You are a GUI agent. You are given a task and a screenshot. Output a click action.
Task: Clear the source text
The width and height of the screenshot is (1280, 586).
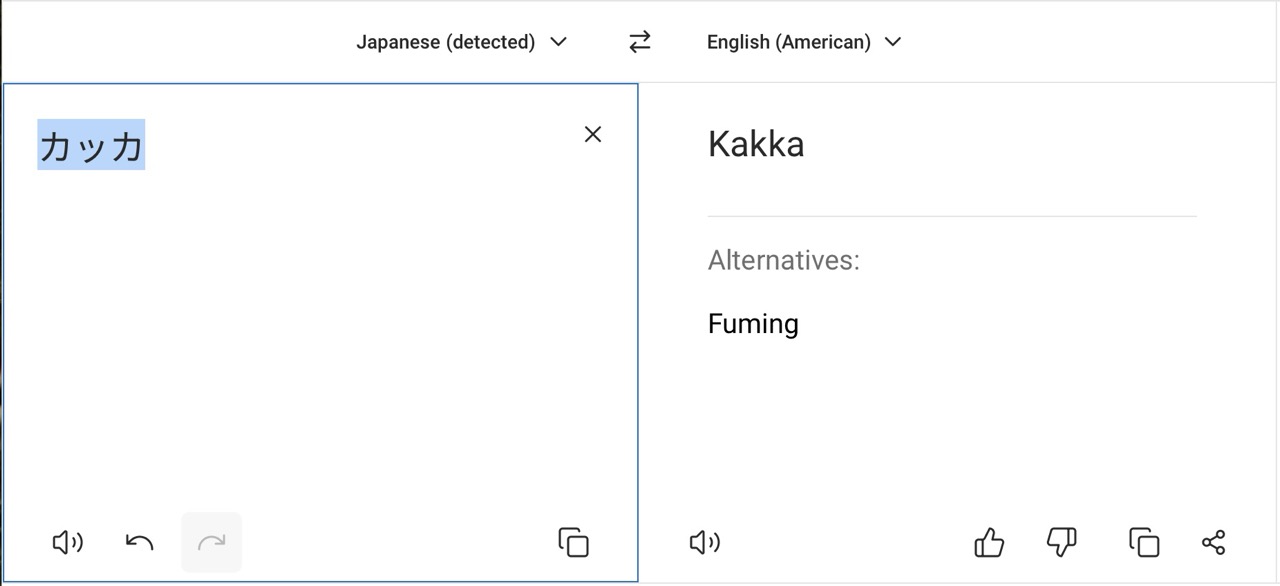(x=593, y=134)
